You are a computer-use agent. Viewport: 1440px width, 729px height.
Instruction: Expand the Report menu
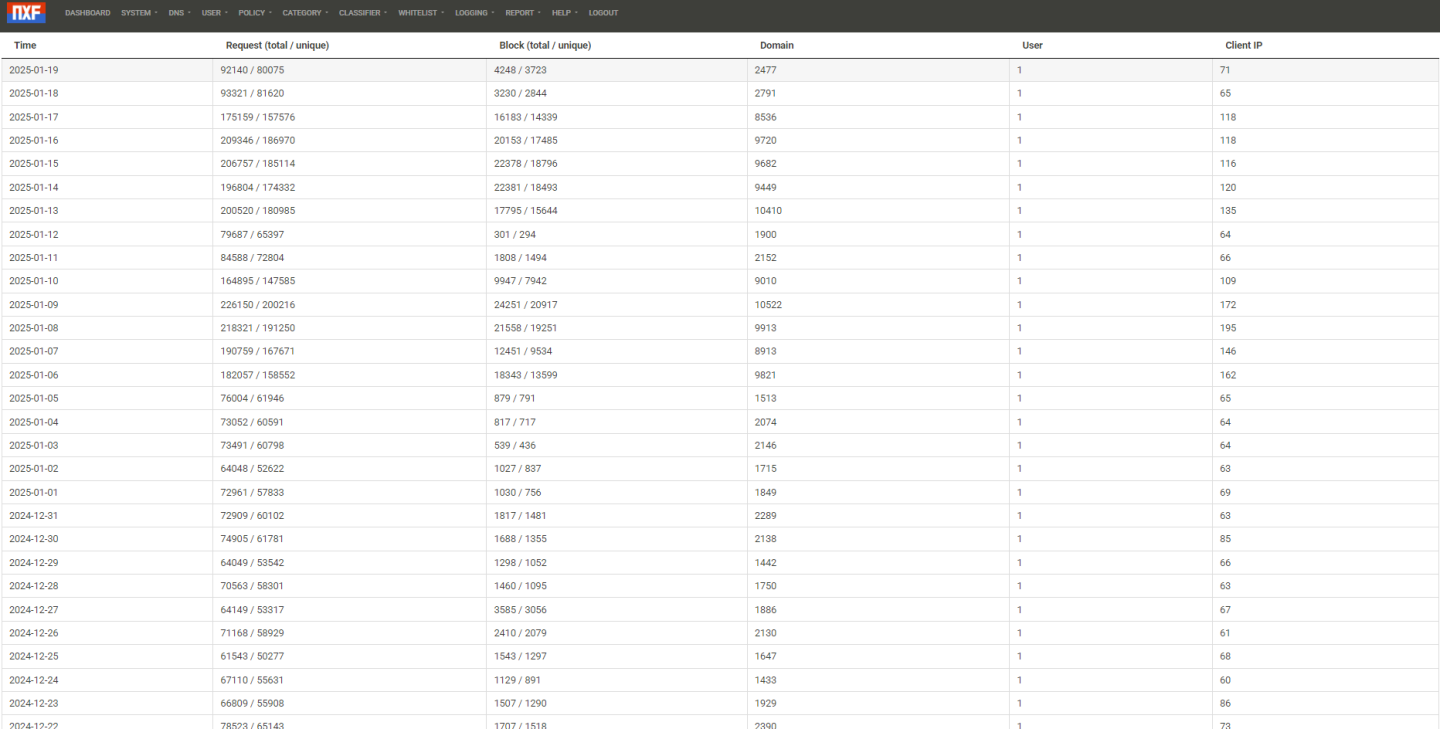click(x=522, y=13)
